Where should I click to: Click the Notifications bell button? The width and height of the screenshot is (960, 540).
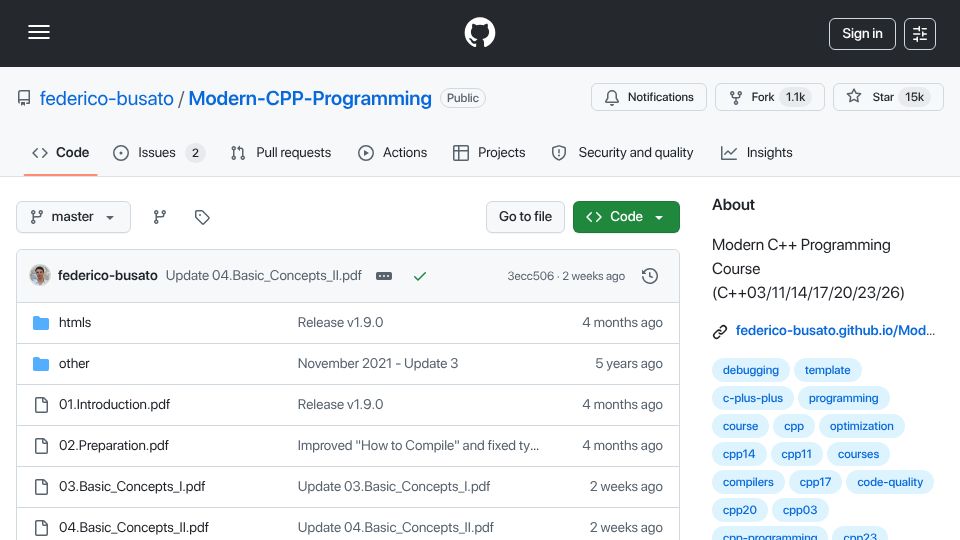[648, 97]
